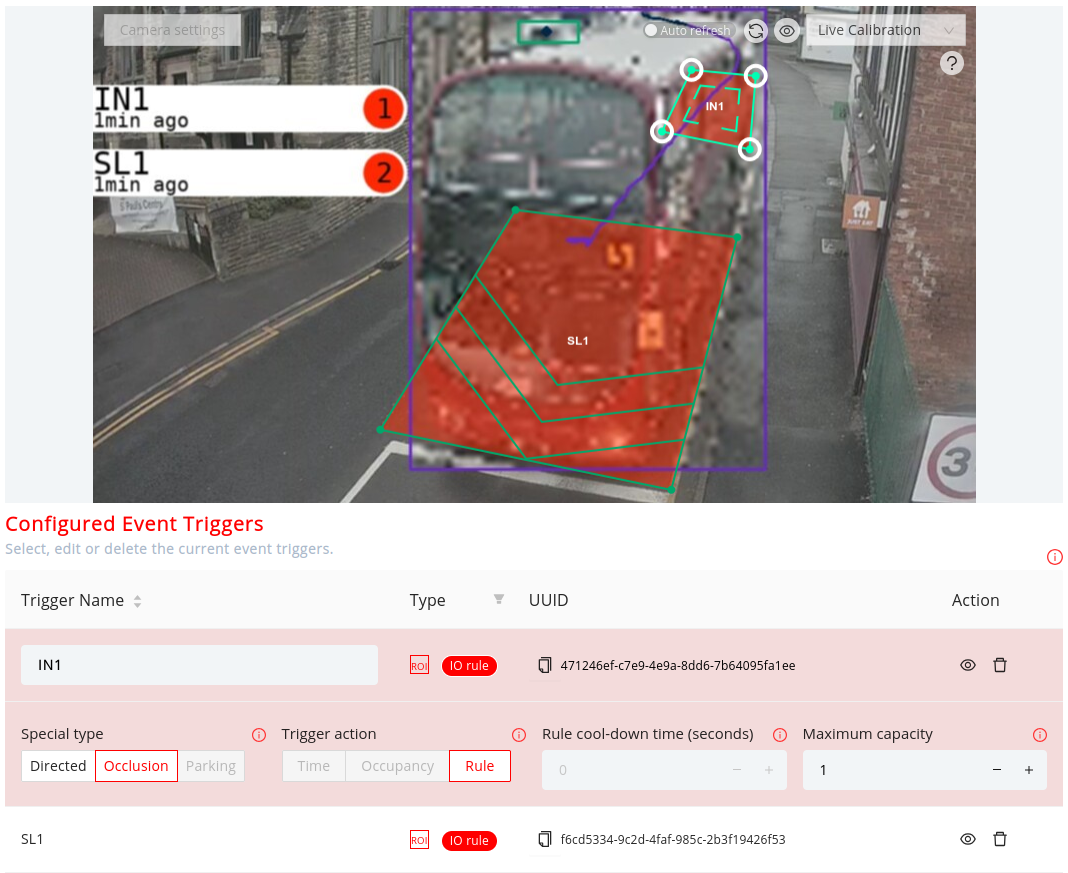Show Special type info tooltip

[259, 735]
